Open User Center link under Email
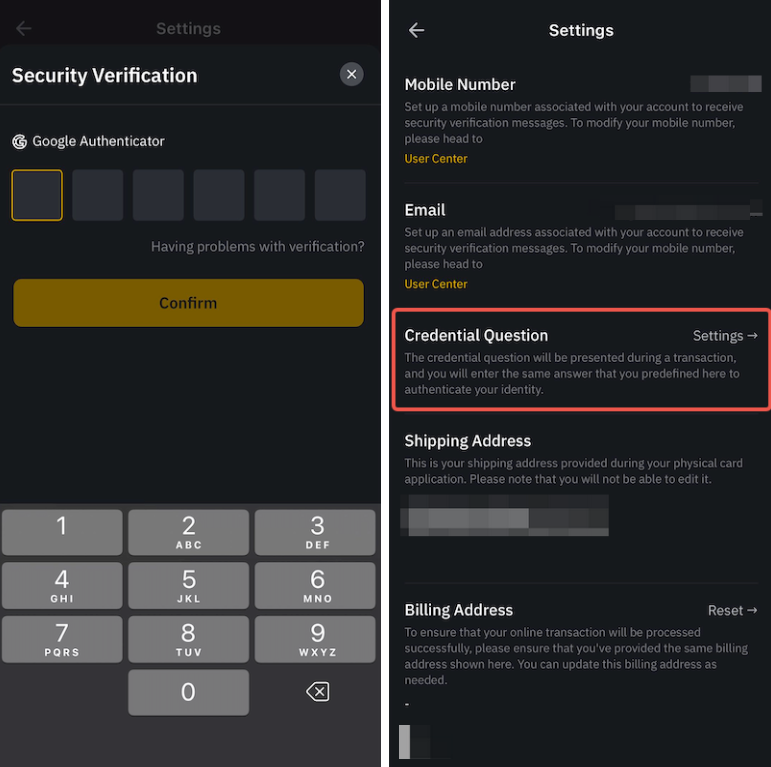The height and width of the screenshot is (767, 771). point(436,284)
